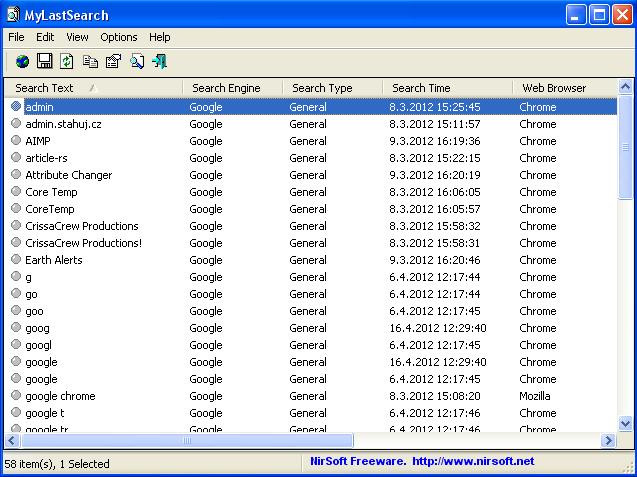Refresh the search list with the green arrows icon

point(67,61)
